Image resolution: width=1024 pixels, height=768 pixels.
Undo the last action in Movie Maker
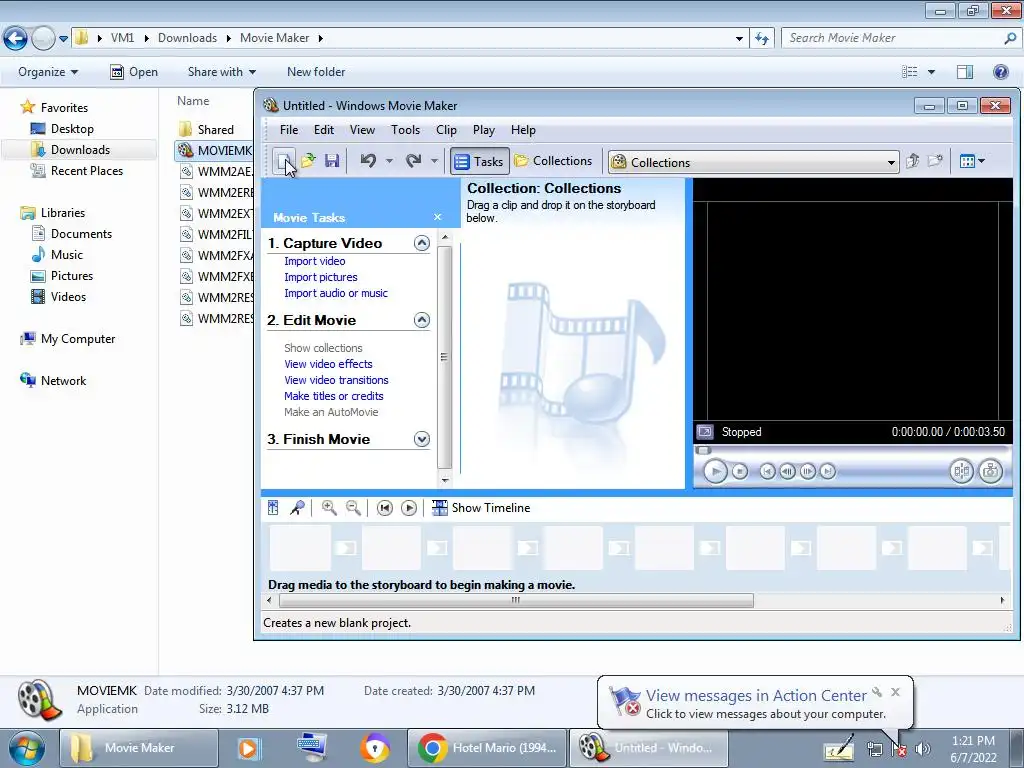[x=368, y=161]
